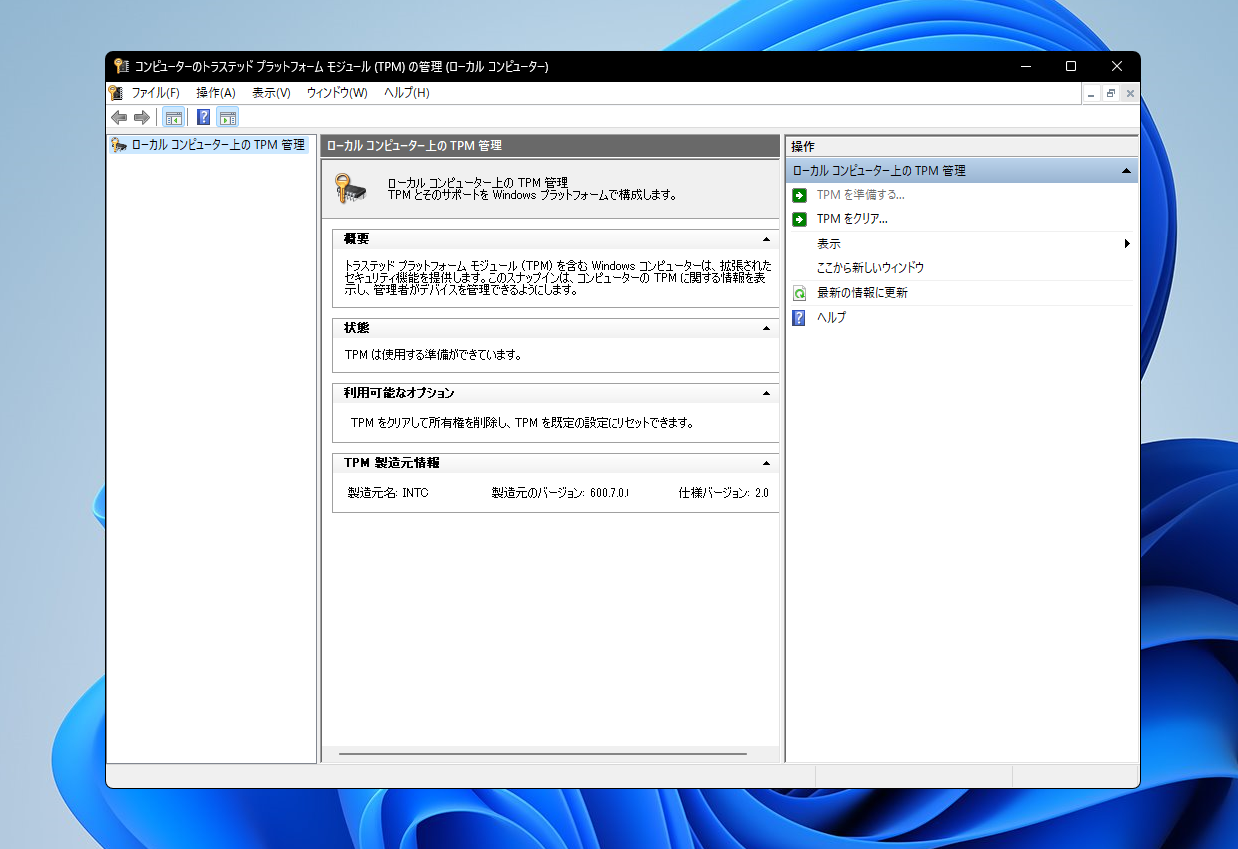Click the inner MDI restore button
The image size is (1238, 849).
pyautogui.click(x=1111, y=93)
